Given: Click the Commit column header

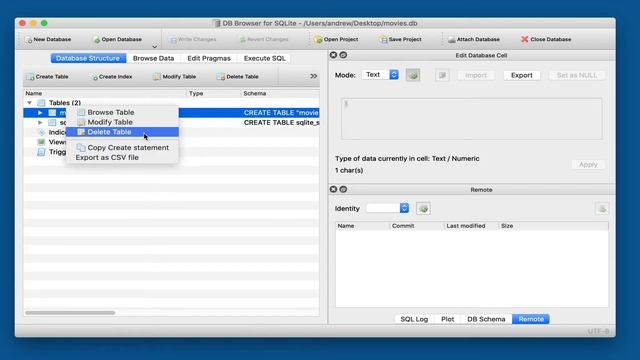Looking at the screenshot, I should click(417, 226).
